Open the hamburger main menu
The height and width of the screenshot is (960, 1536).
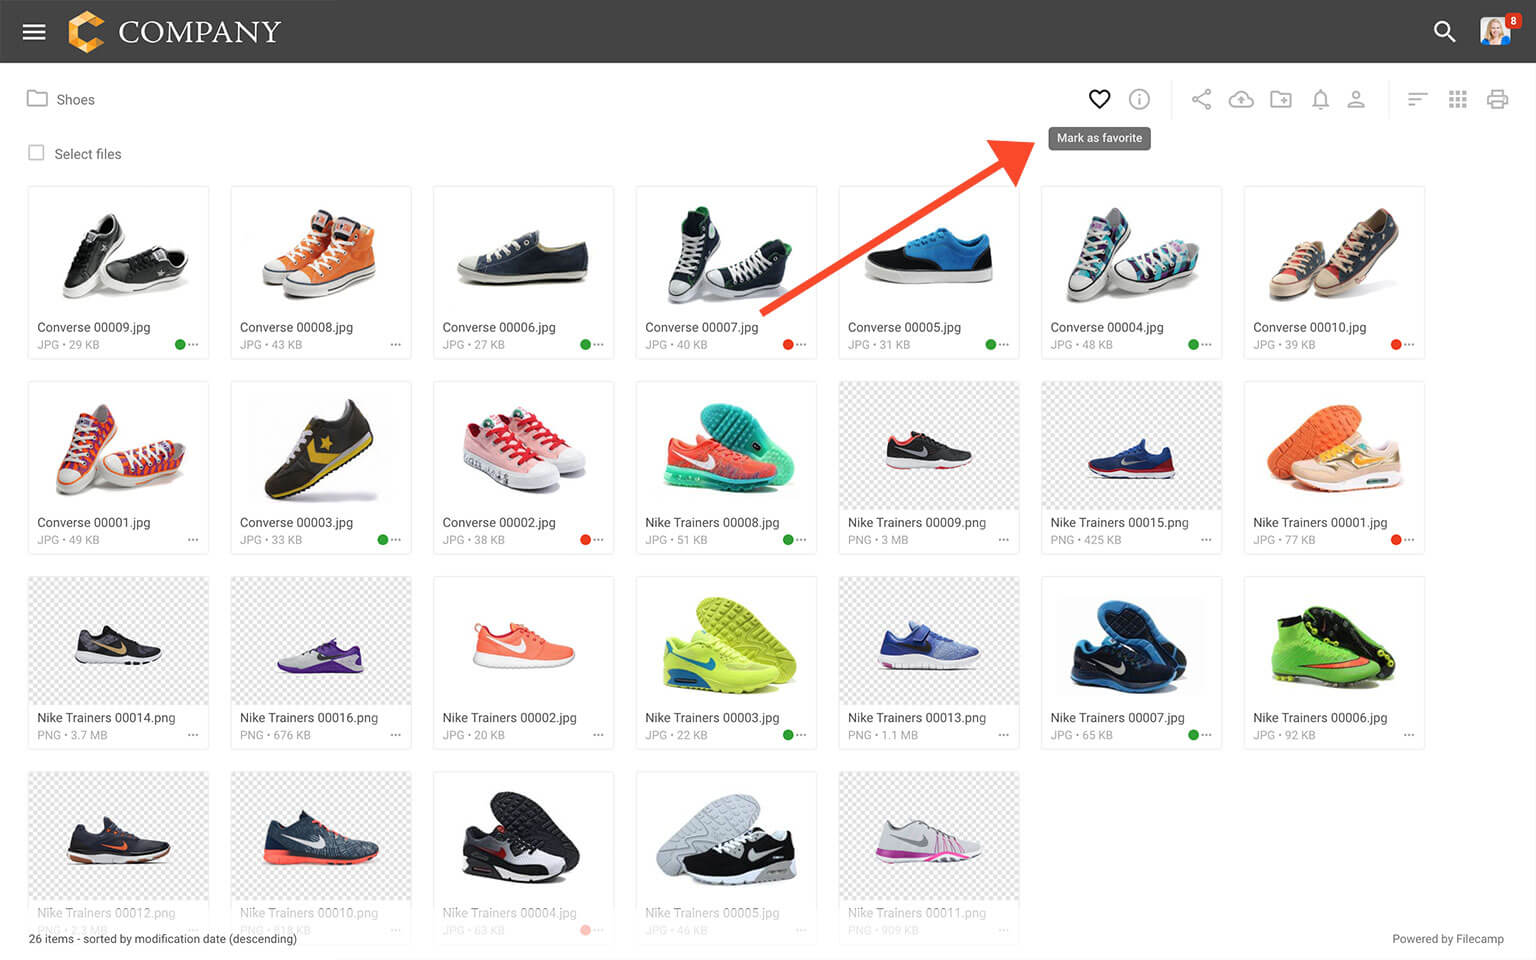[34, 32]
